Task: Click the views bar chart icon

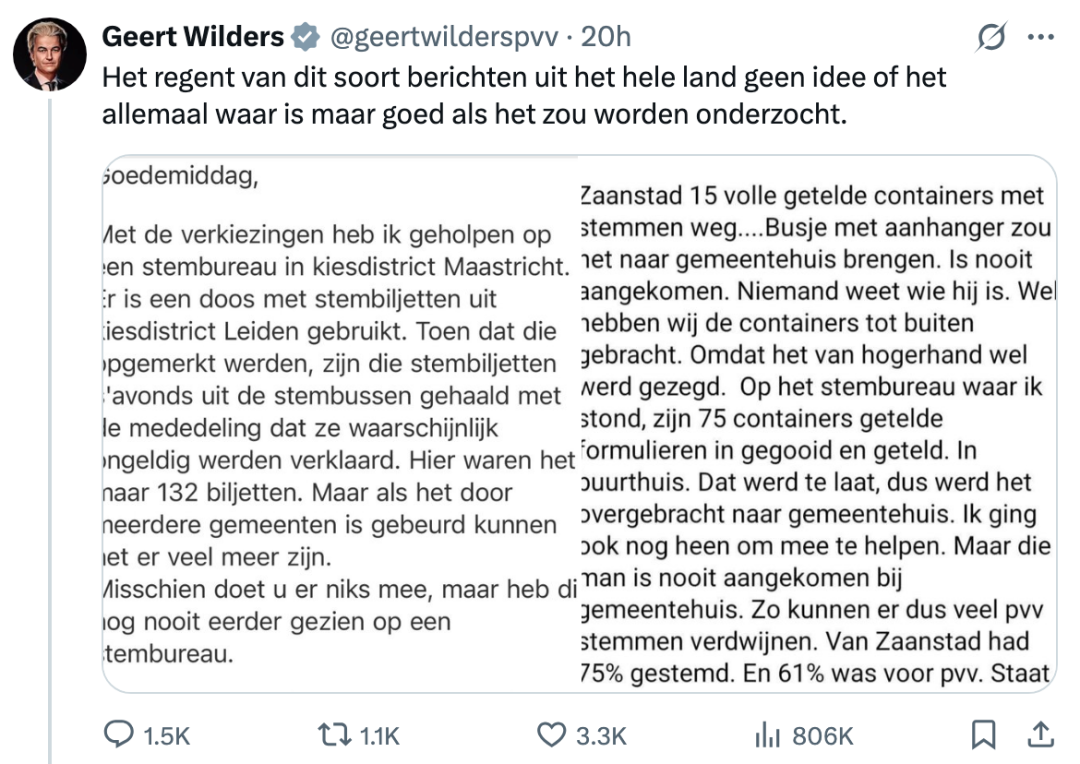Action: pos(767,735)
